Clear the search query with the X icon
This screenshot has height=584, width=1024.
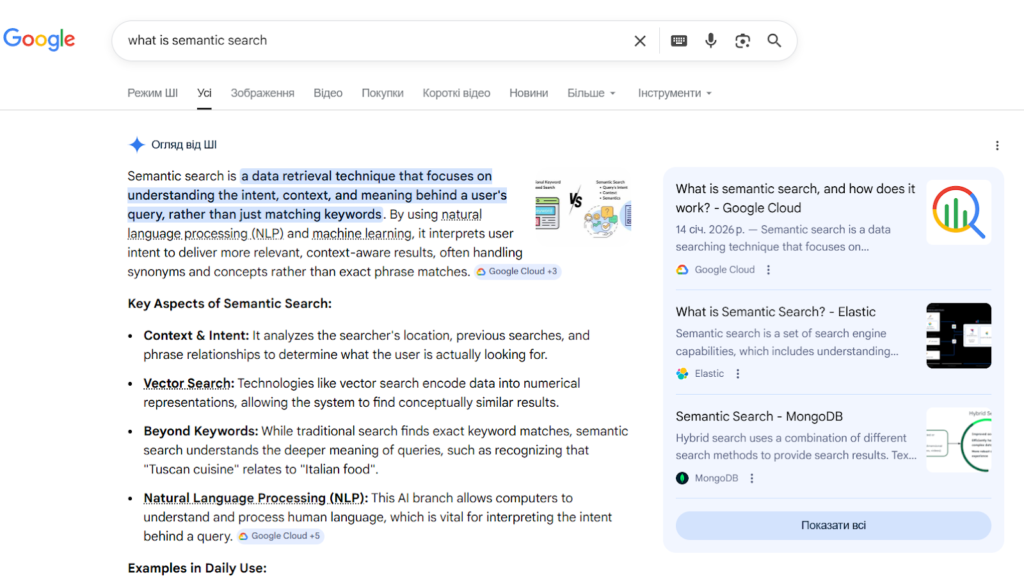640,40
